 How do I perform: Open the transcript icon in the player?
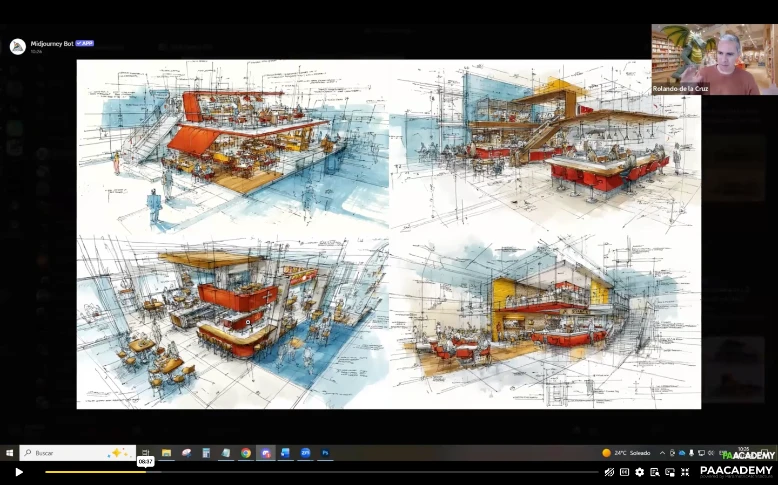point(655,472)
